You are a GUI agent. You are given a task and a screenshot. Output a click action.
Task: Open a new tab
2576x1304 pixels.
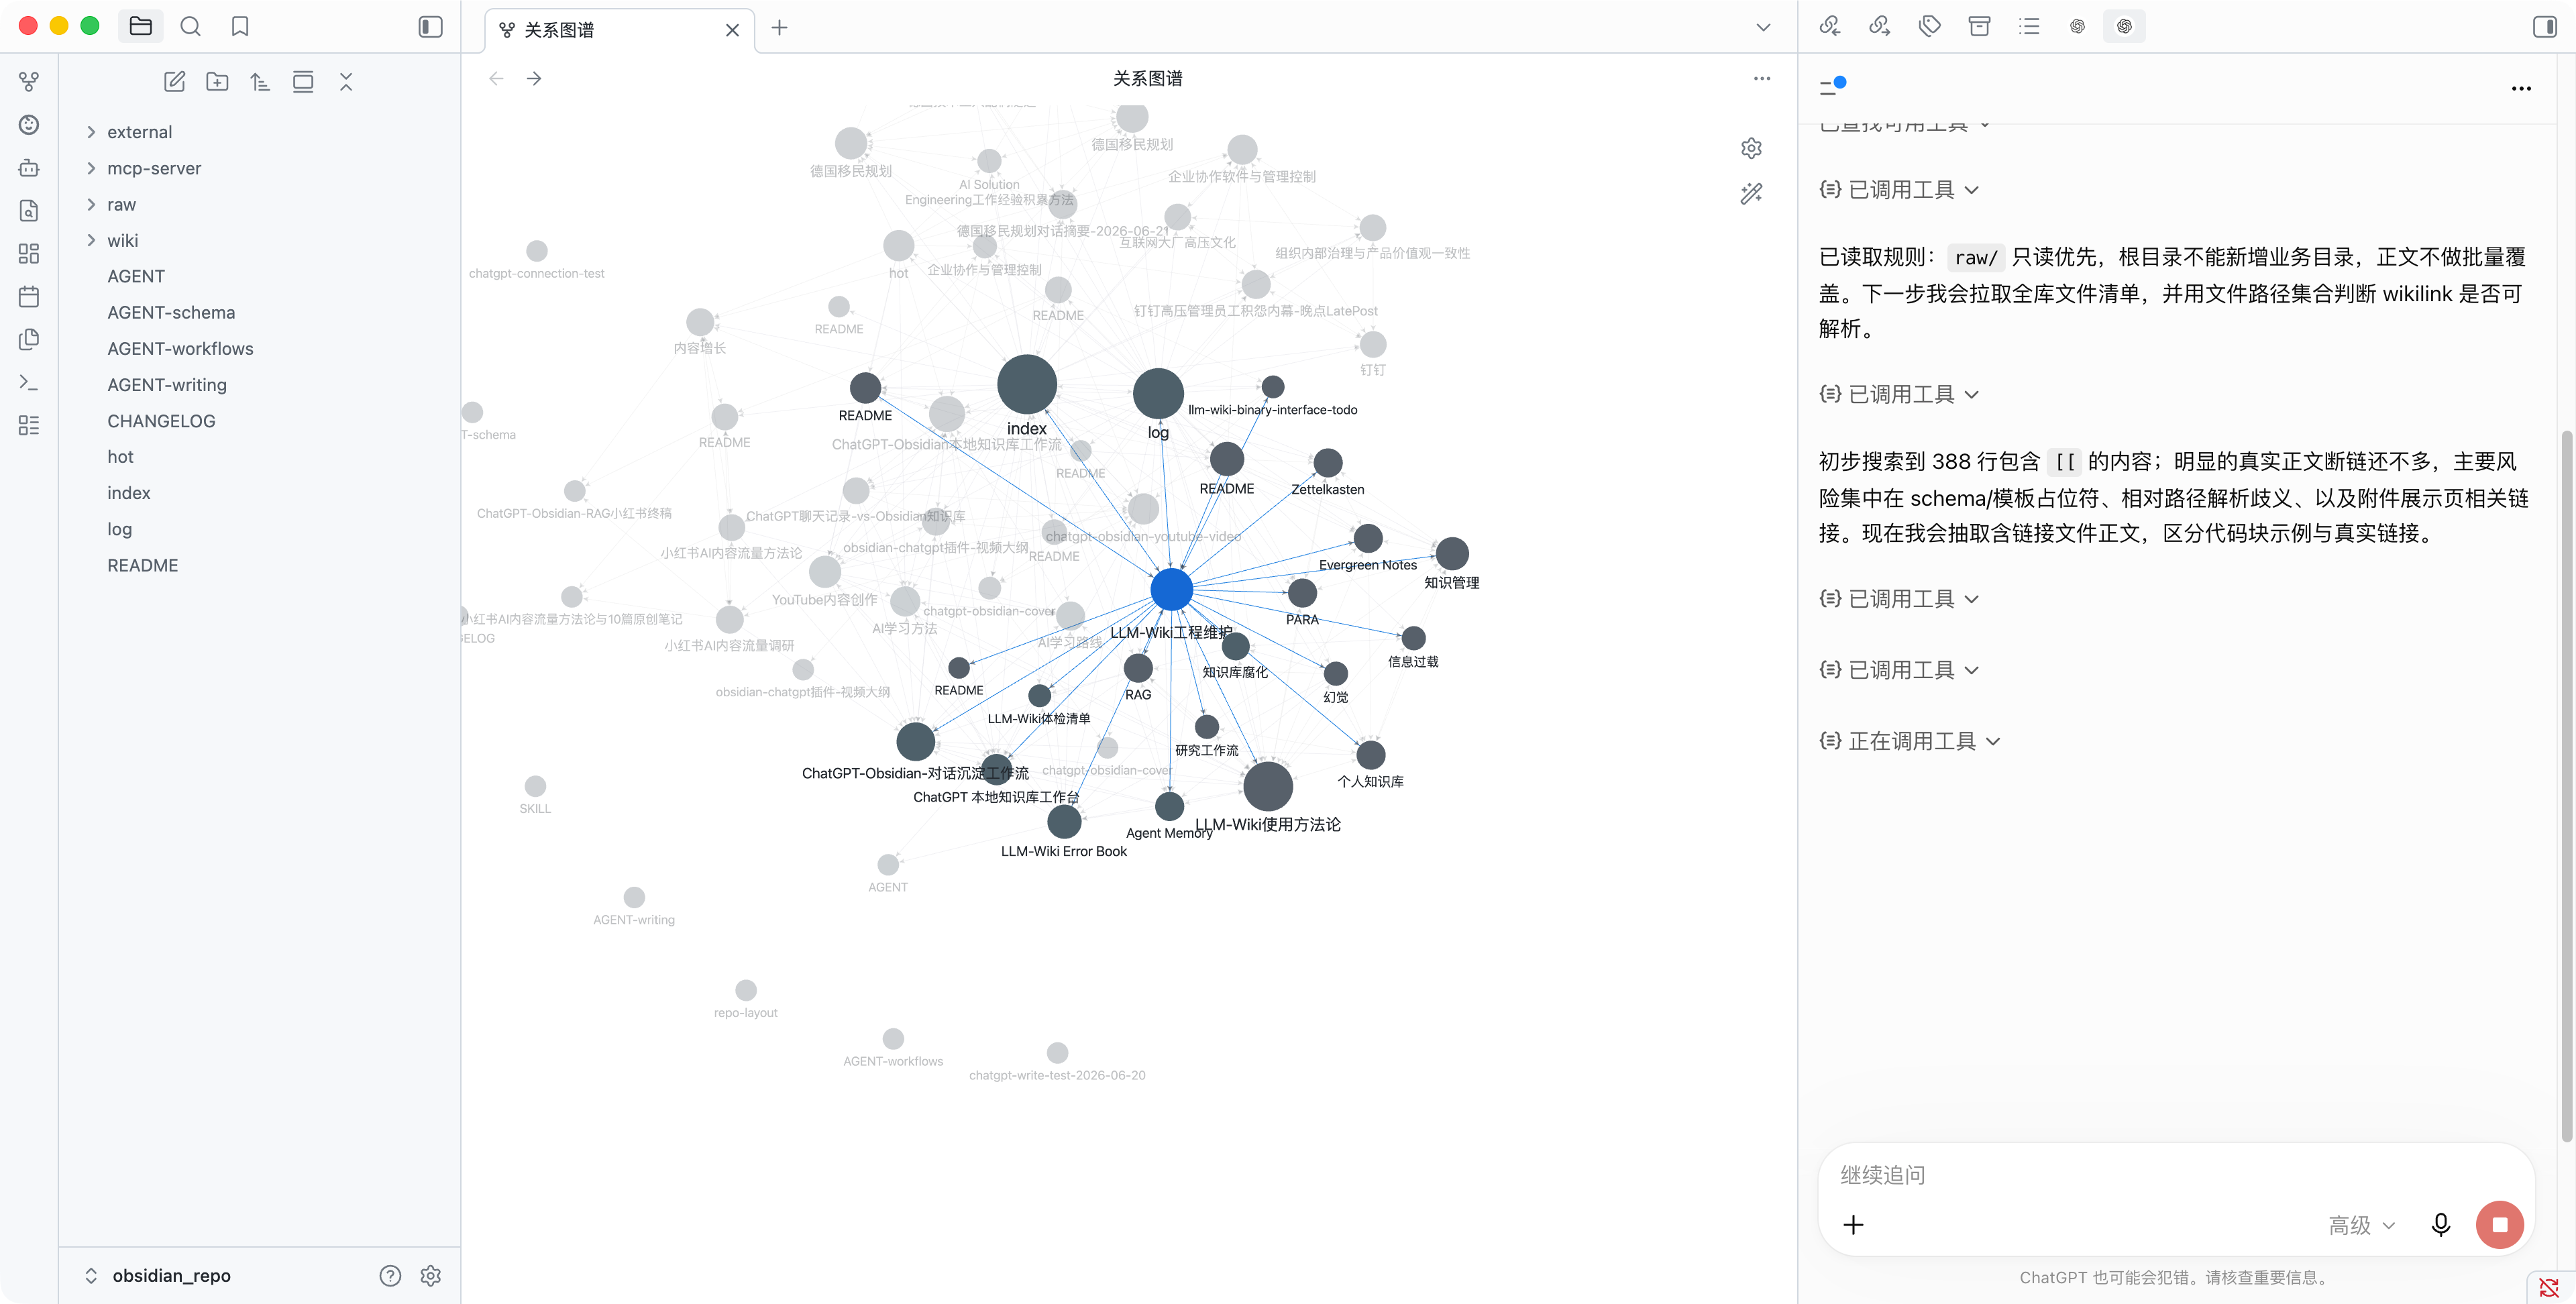coord(780,28)
